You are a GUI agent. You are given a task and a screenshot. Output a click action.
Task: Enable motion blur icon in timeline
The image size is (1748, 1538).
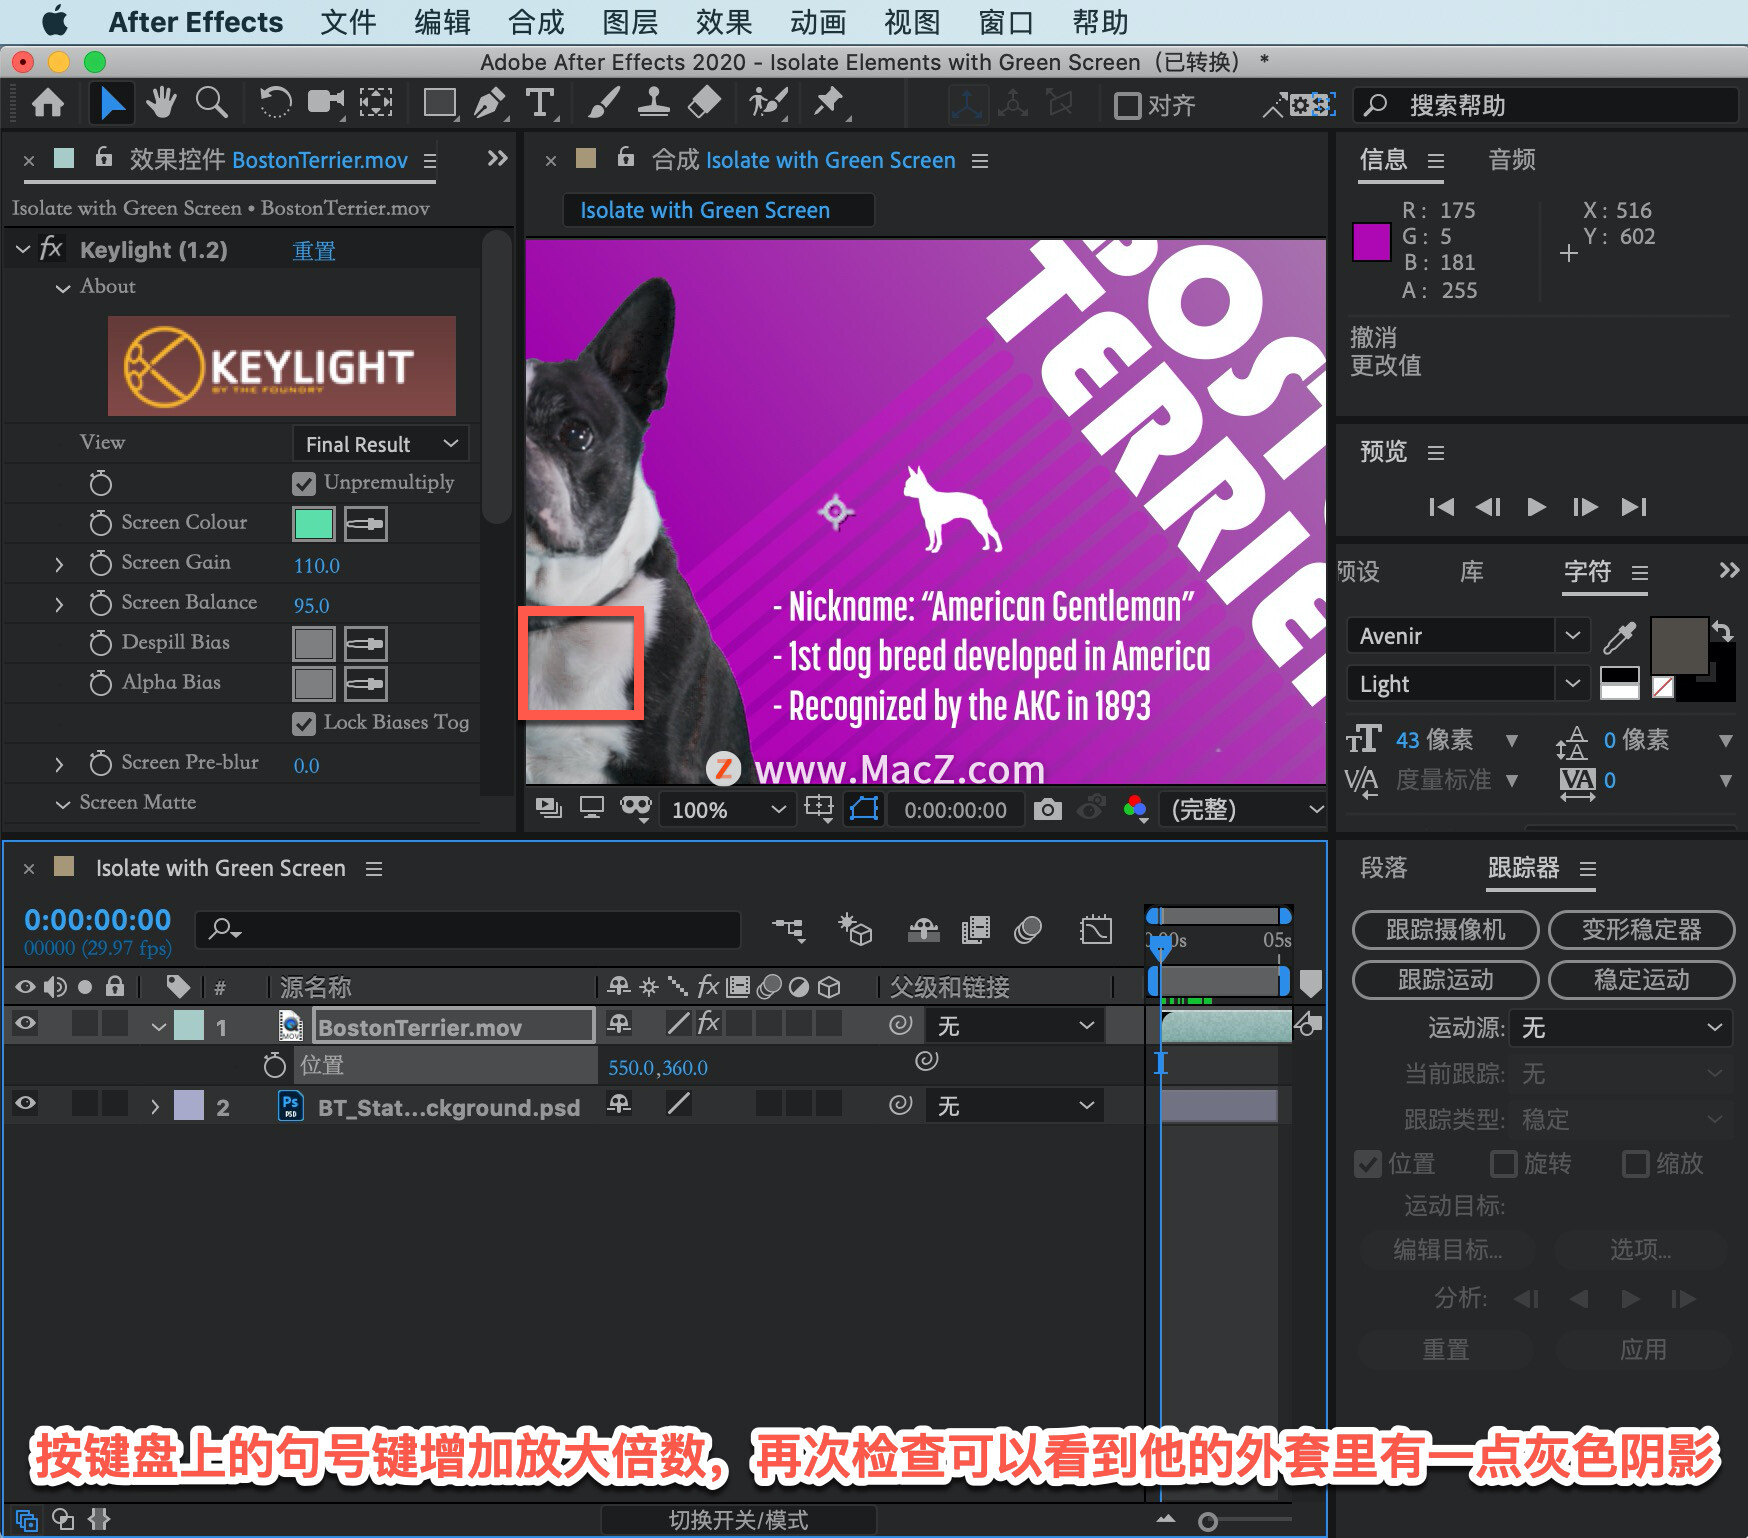click(x=1028, y=930)
